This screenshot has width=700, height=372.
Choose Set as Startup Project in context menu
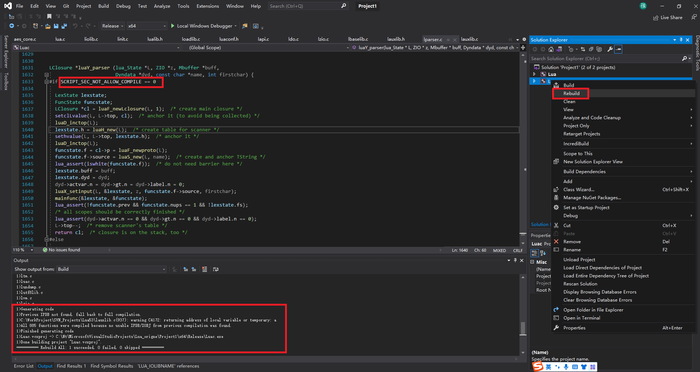[586, 208]
